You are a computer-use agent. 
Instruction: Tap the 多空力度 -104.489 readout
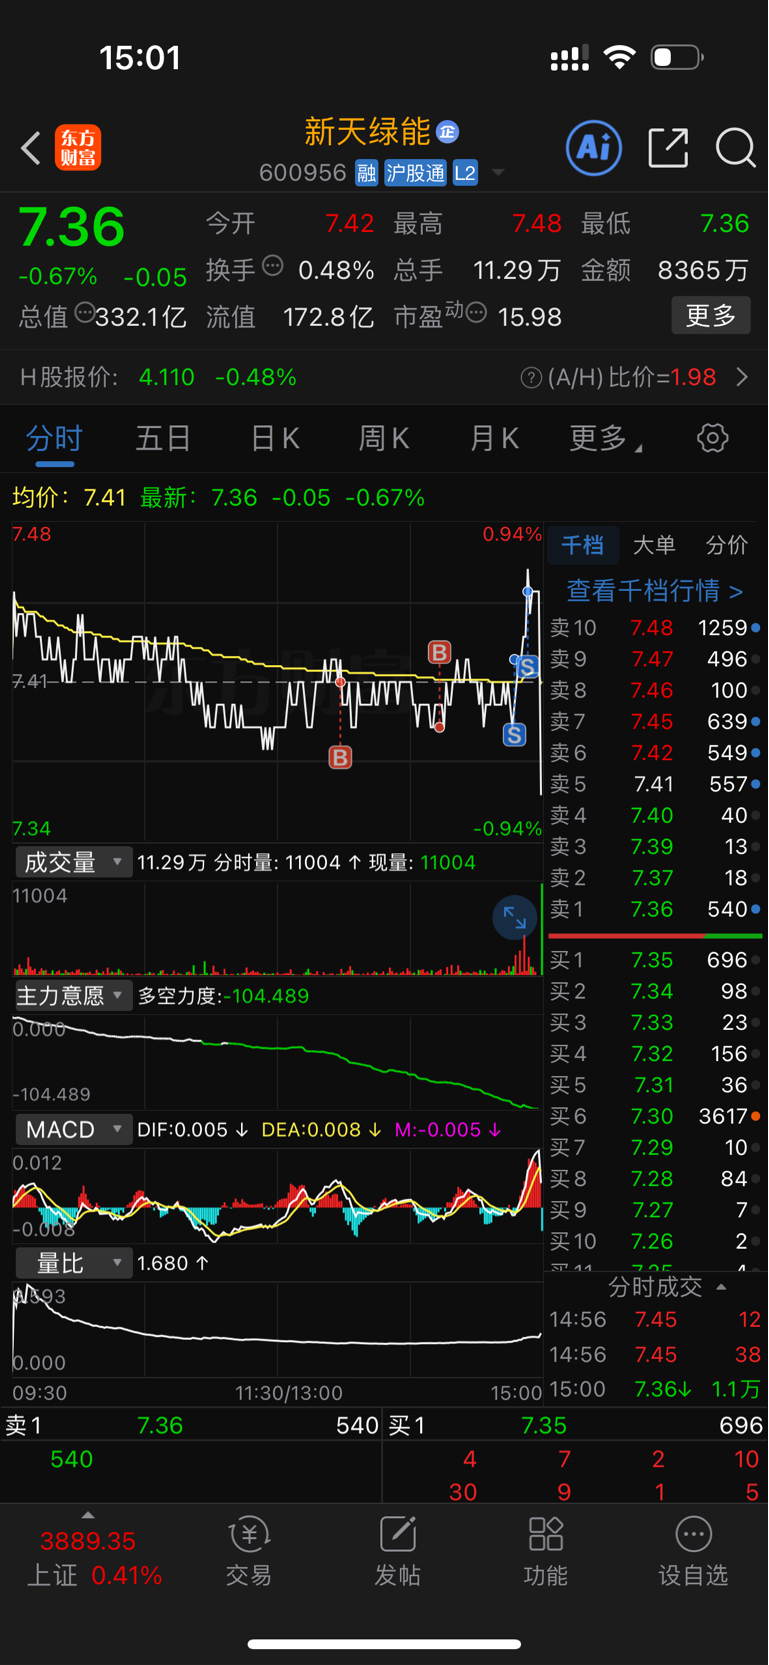click(x=223, y=996)
